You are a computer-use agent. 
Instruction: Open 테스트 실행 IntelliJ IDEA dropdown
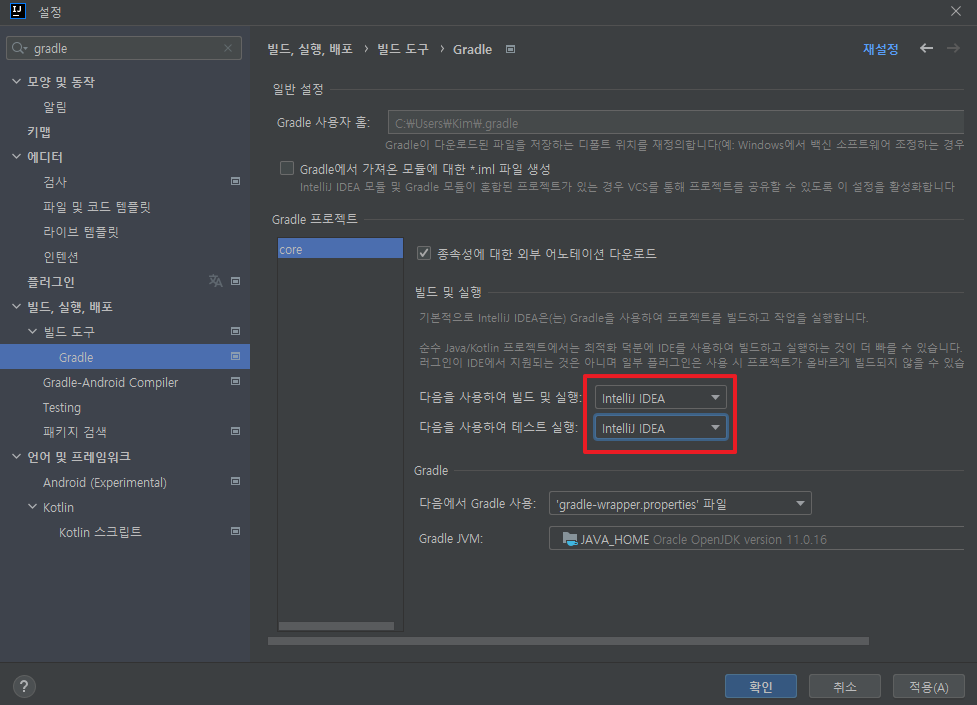click(660, 428)
